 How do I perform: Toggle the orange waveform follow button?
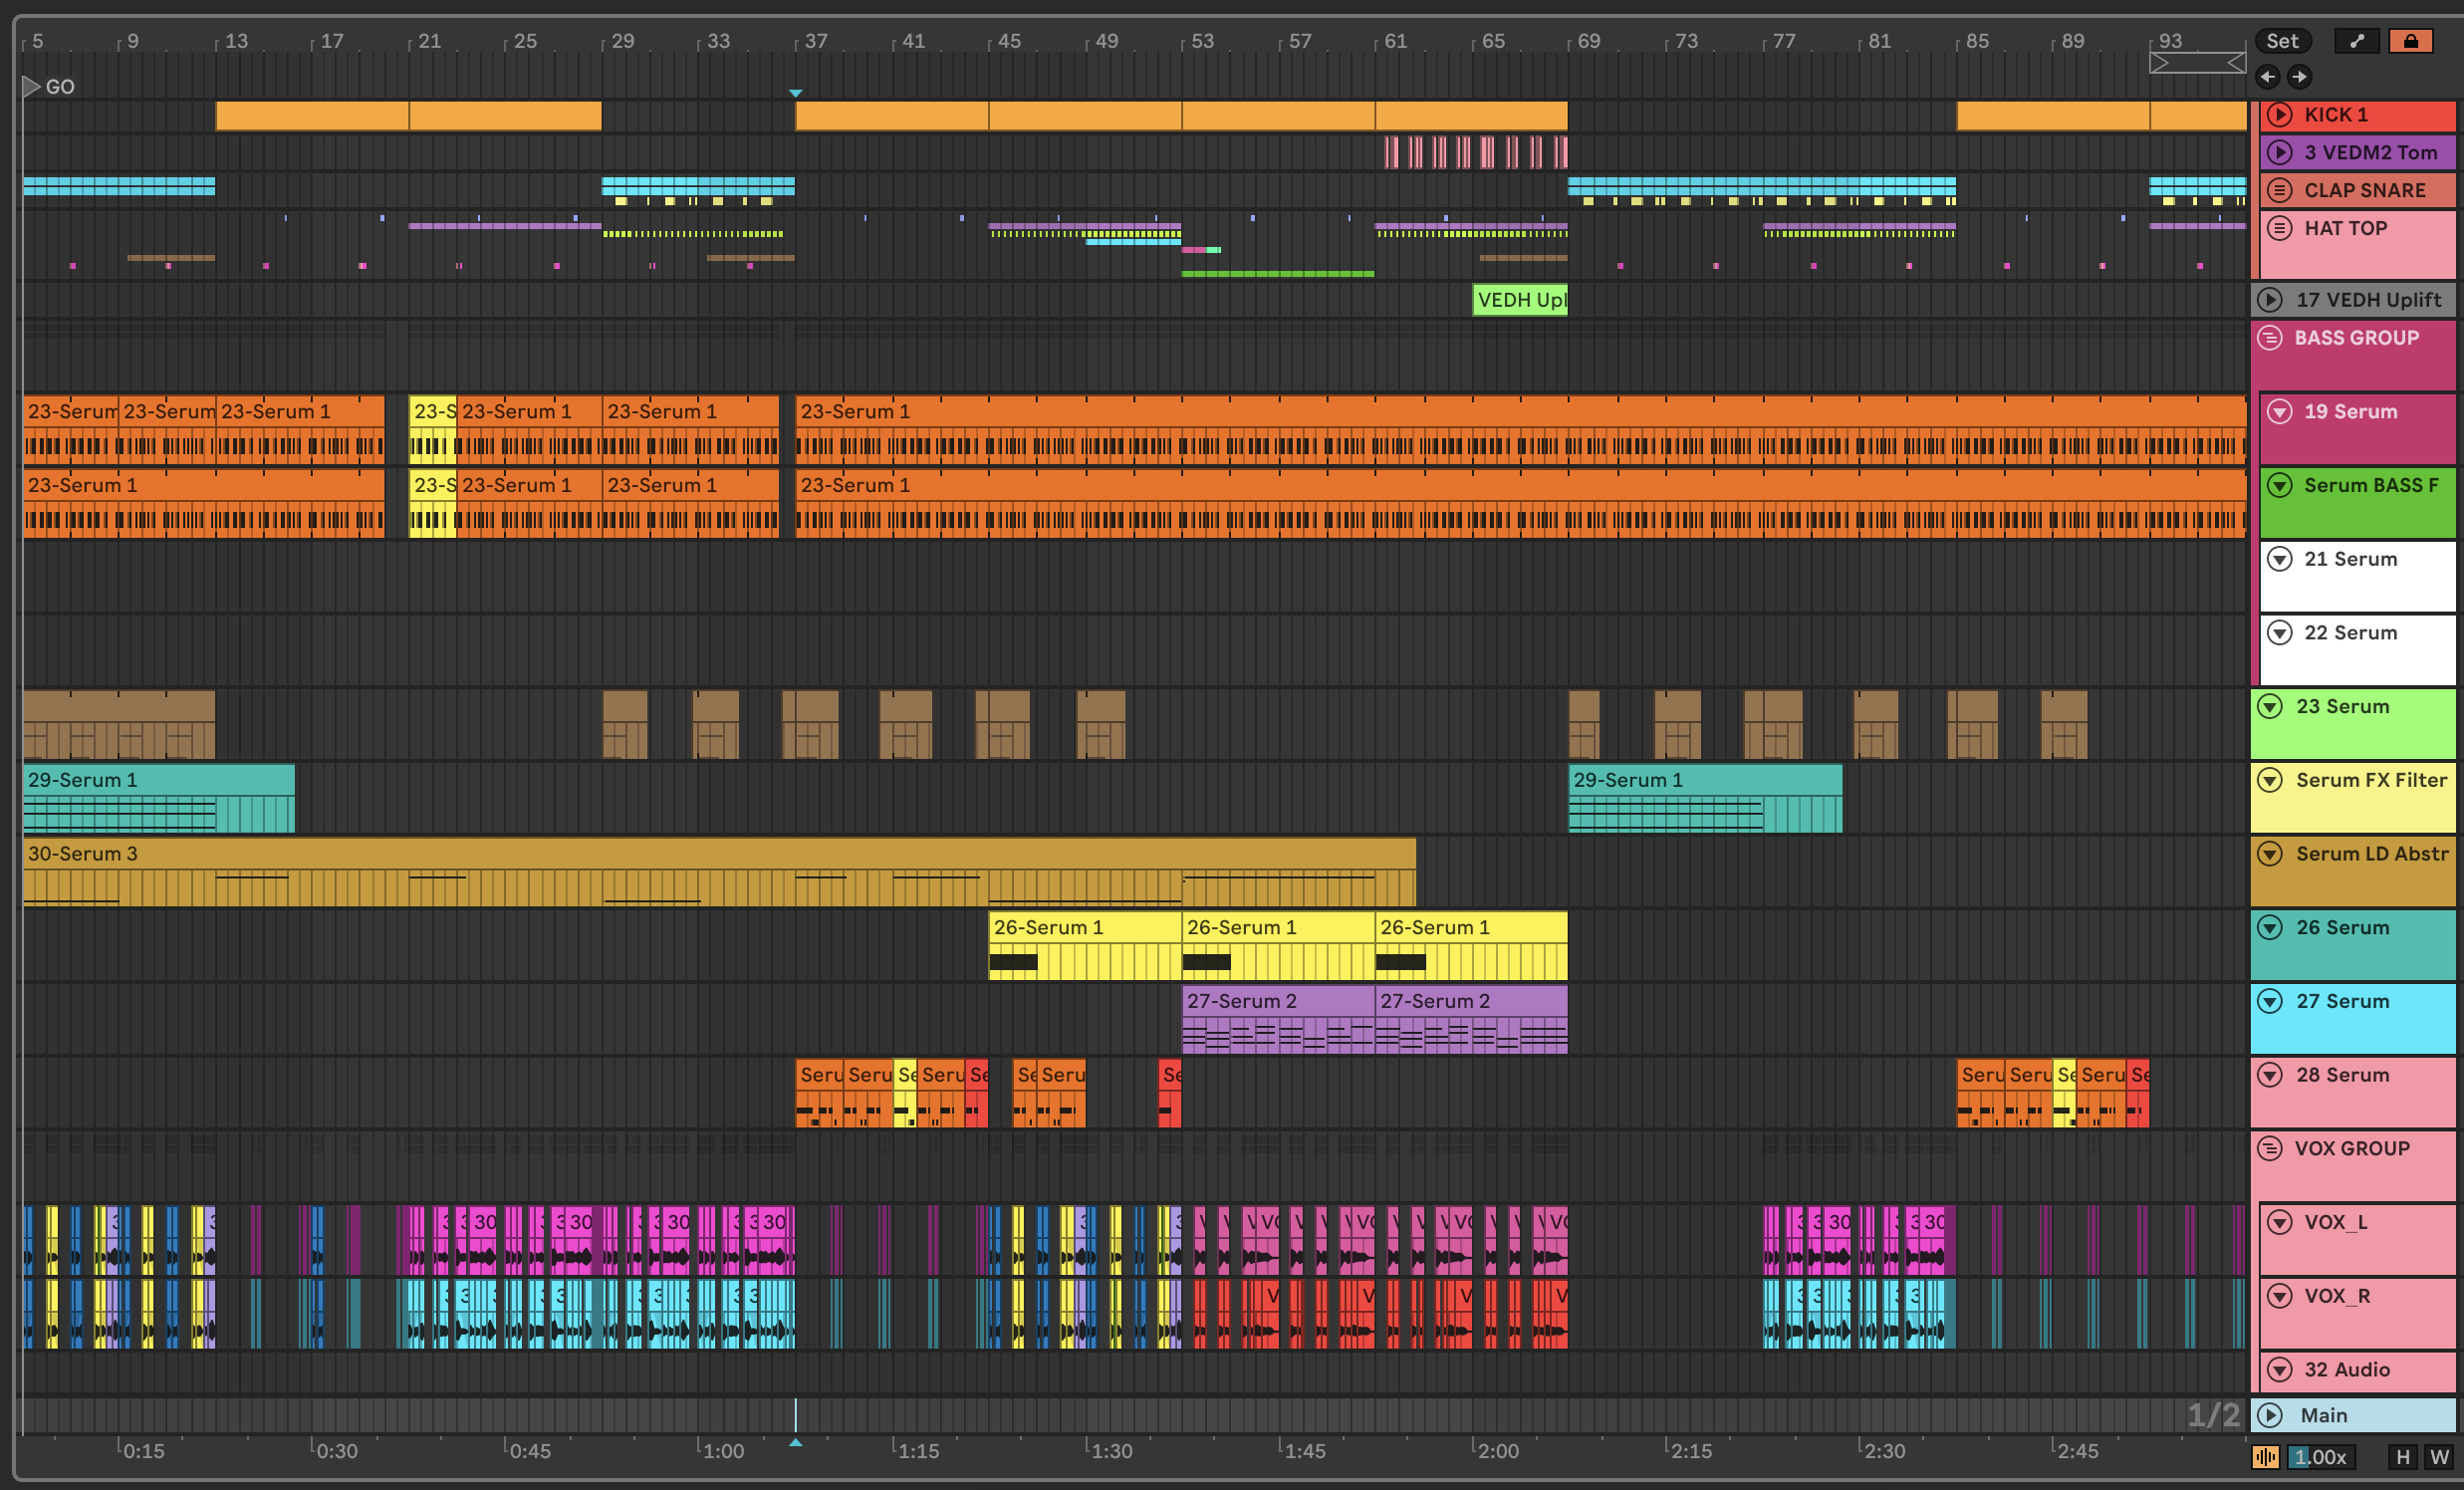coord(2265,1457)
